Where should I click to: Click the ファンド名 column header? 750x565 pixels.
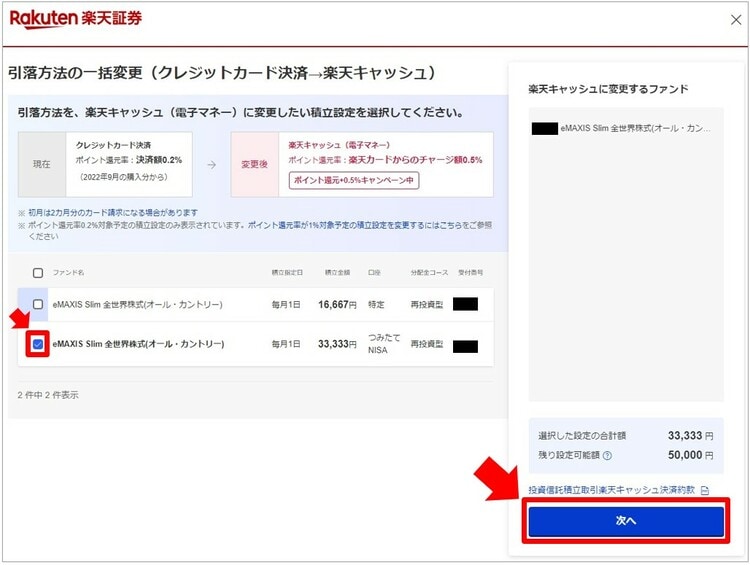(68, 273)
